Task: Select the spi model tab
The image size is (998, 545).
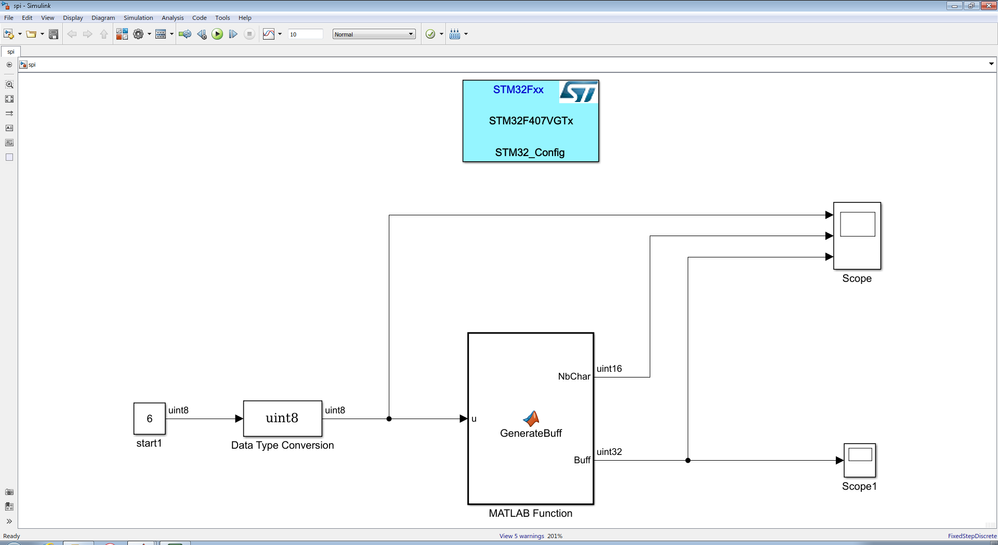Action: point(11,52)
